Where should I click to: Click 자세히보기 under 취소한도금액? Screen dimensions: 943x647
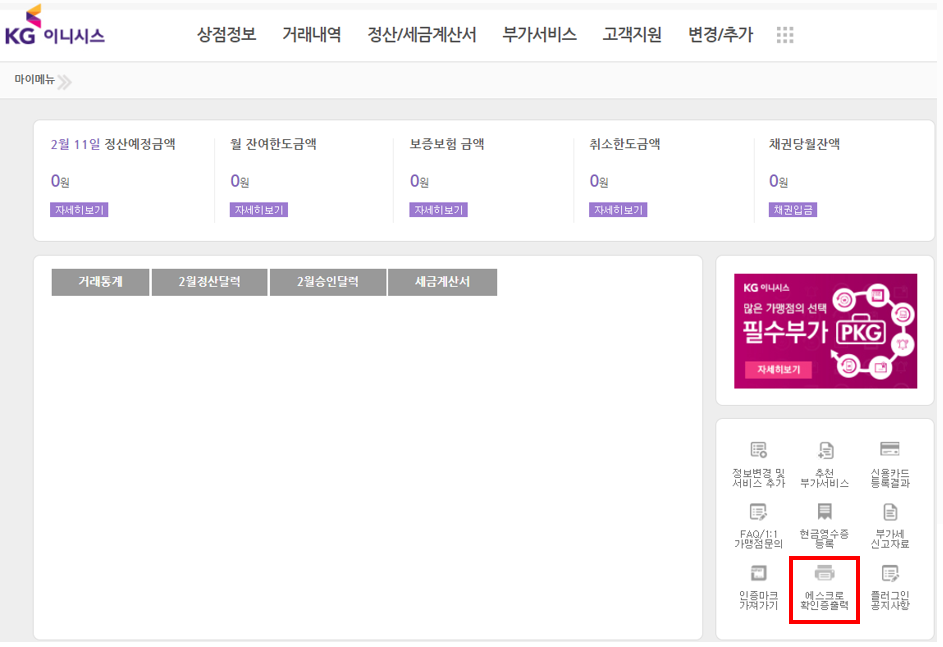tap(618, 210)
